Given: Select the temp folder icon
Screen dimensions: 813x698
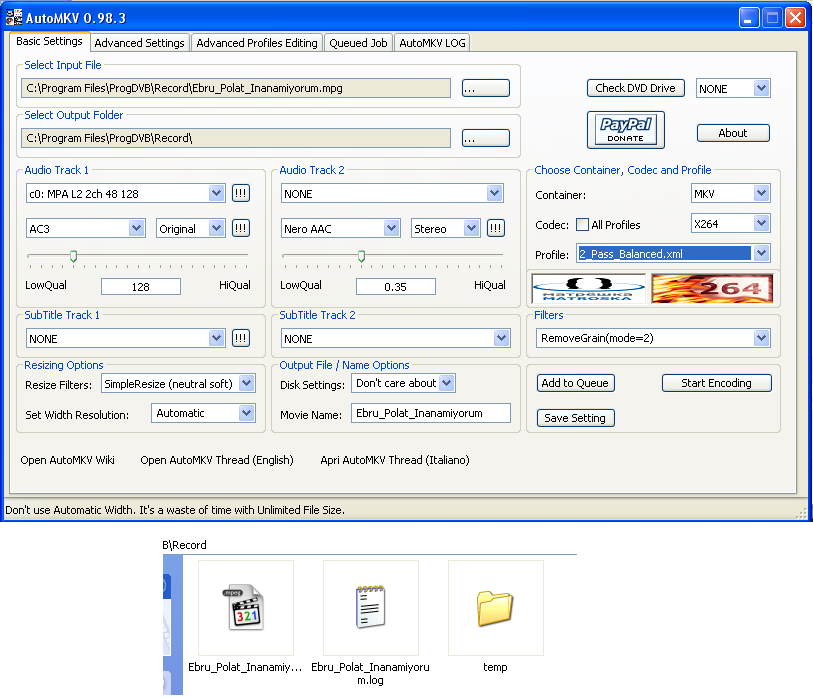Looking at the screenshot, I should point(495,608).
